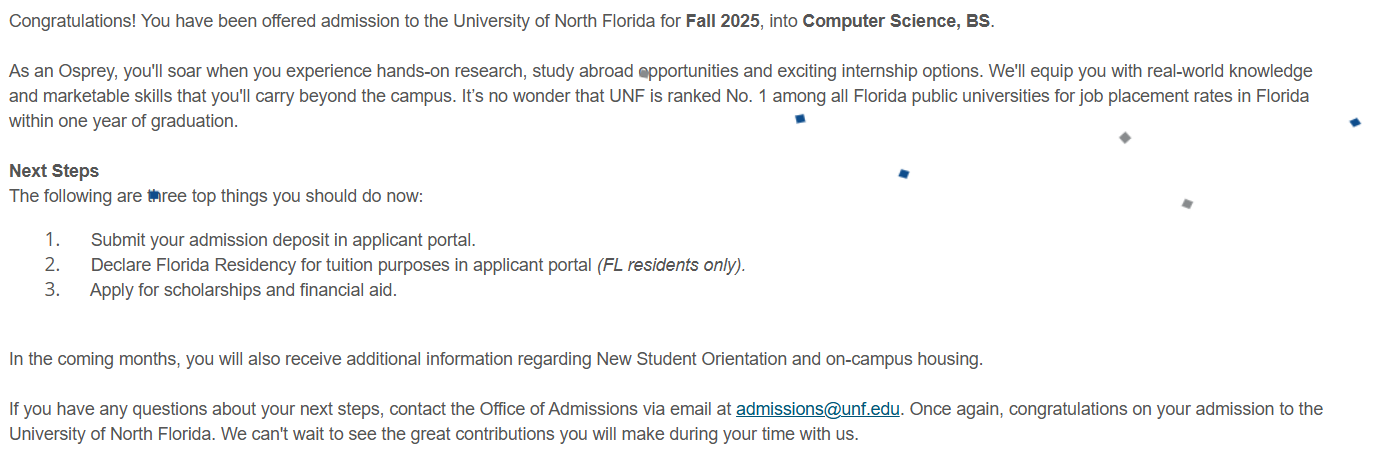Click list item 'Declare Florida Residency for tuition purposes'
1389x464 pixels.
click(x=341, y=265)
